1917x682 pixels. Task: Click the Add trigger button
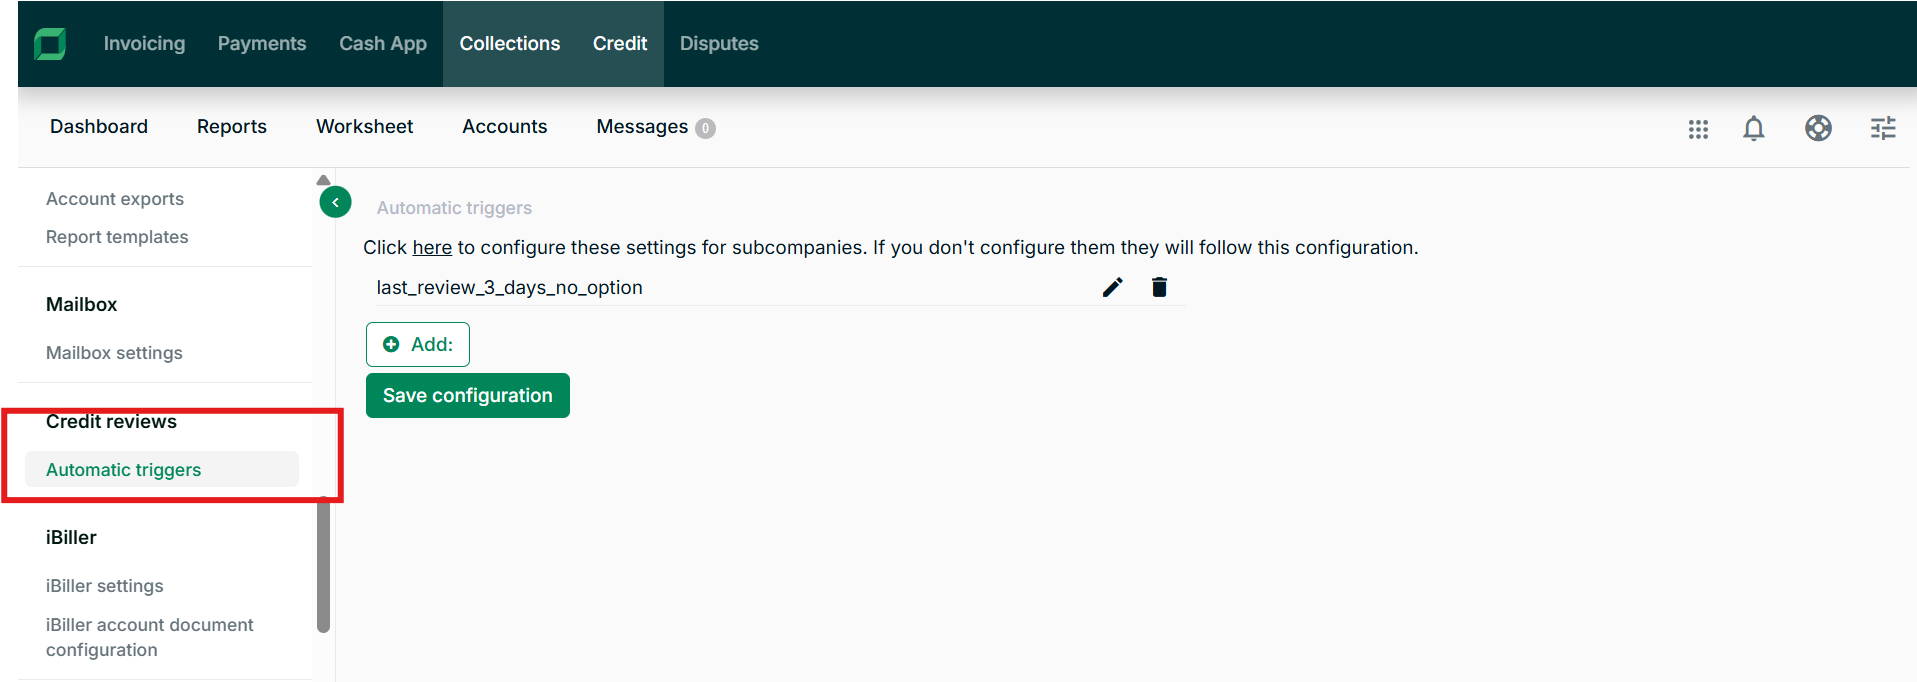coord(418,344)
